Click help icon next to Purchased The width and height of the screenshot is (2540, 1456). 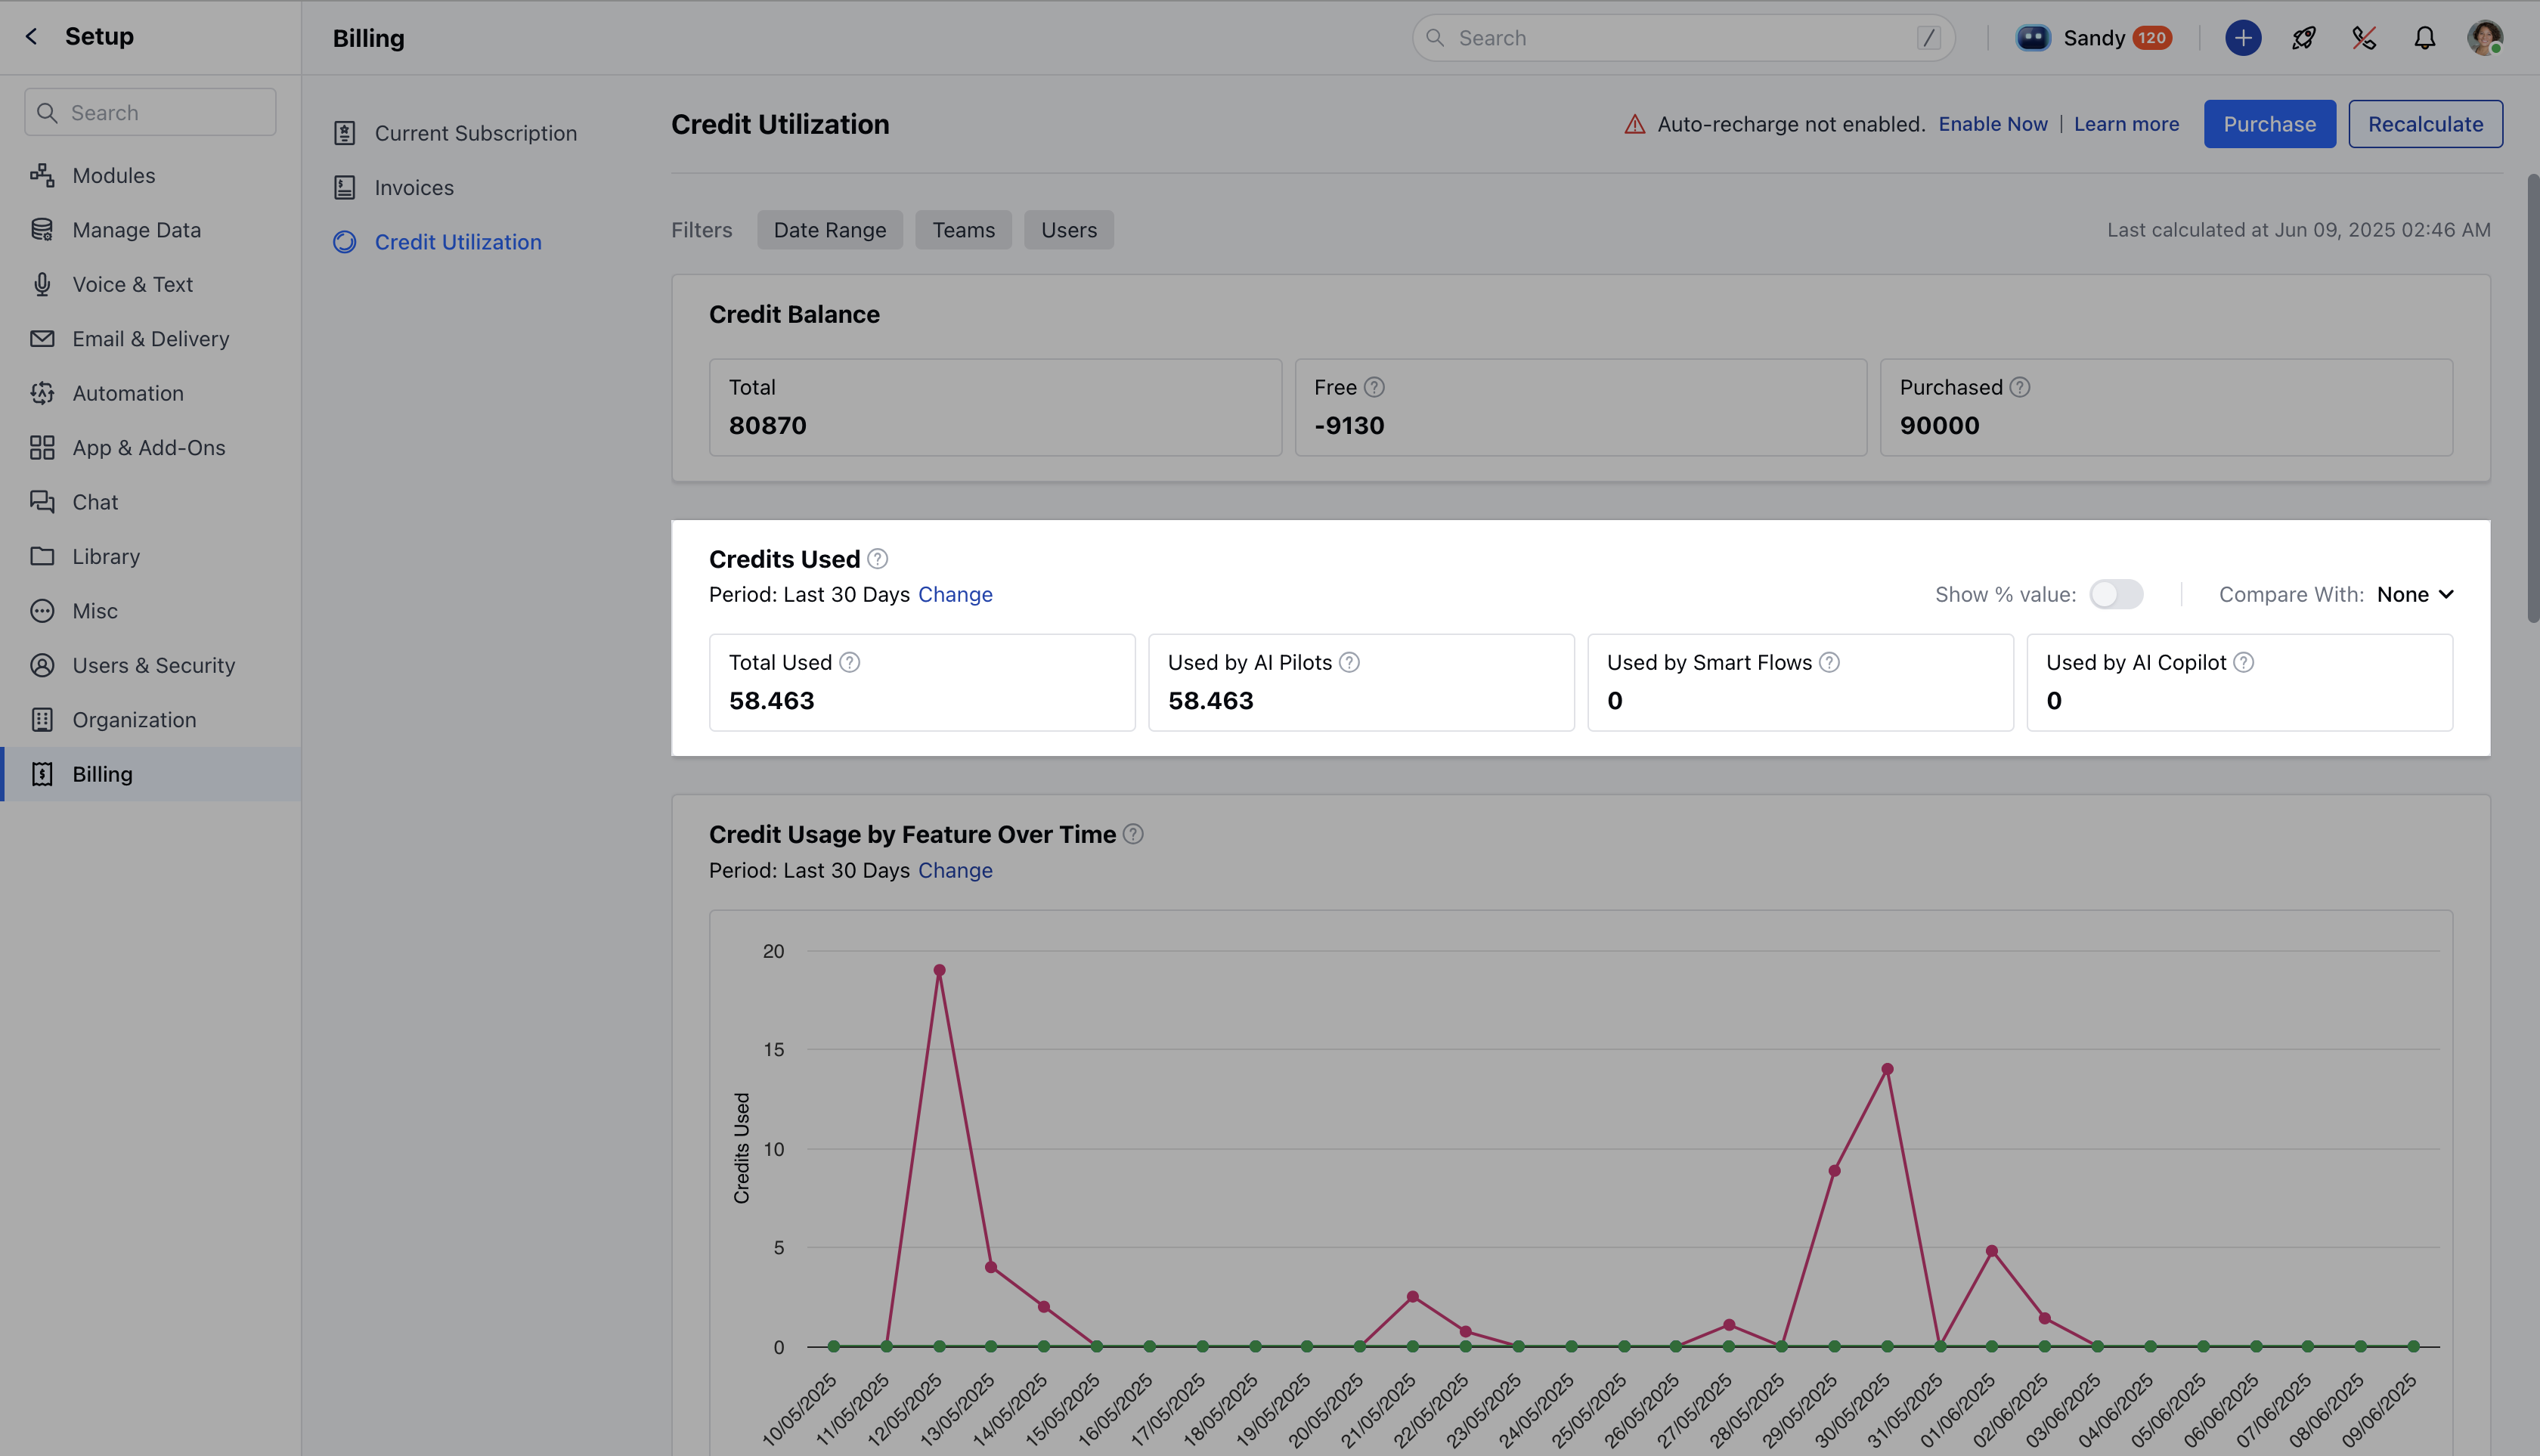(2020, 387)
